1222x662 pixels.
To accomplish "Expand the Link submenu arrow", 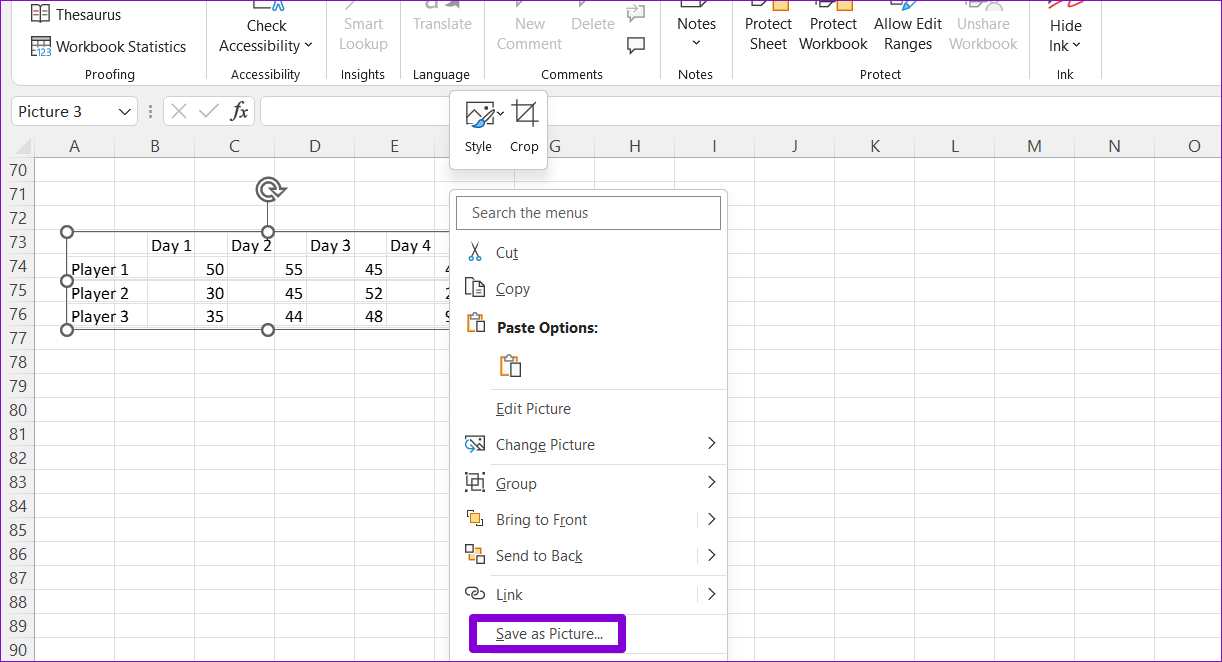I will 711,594.
